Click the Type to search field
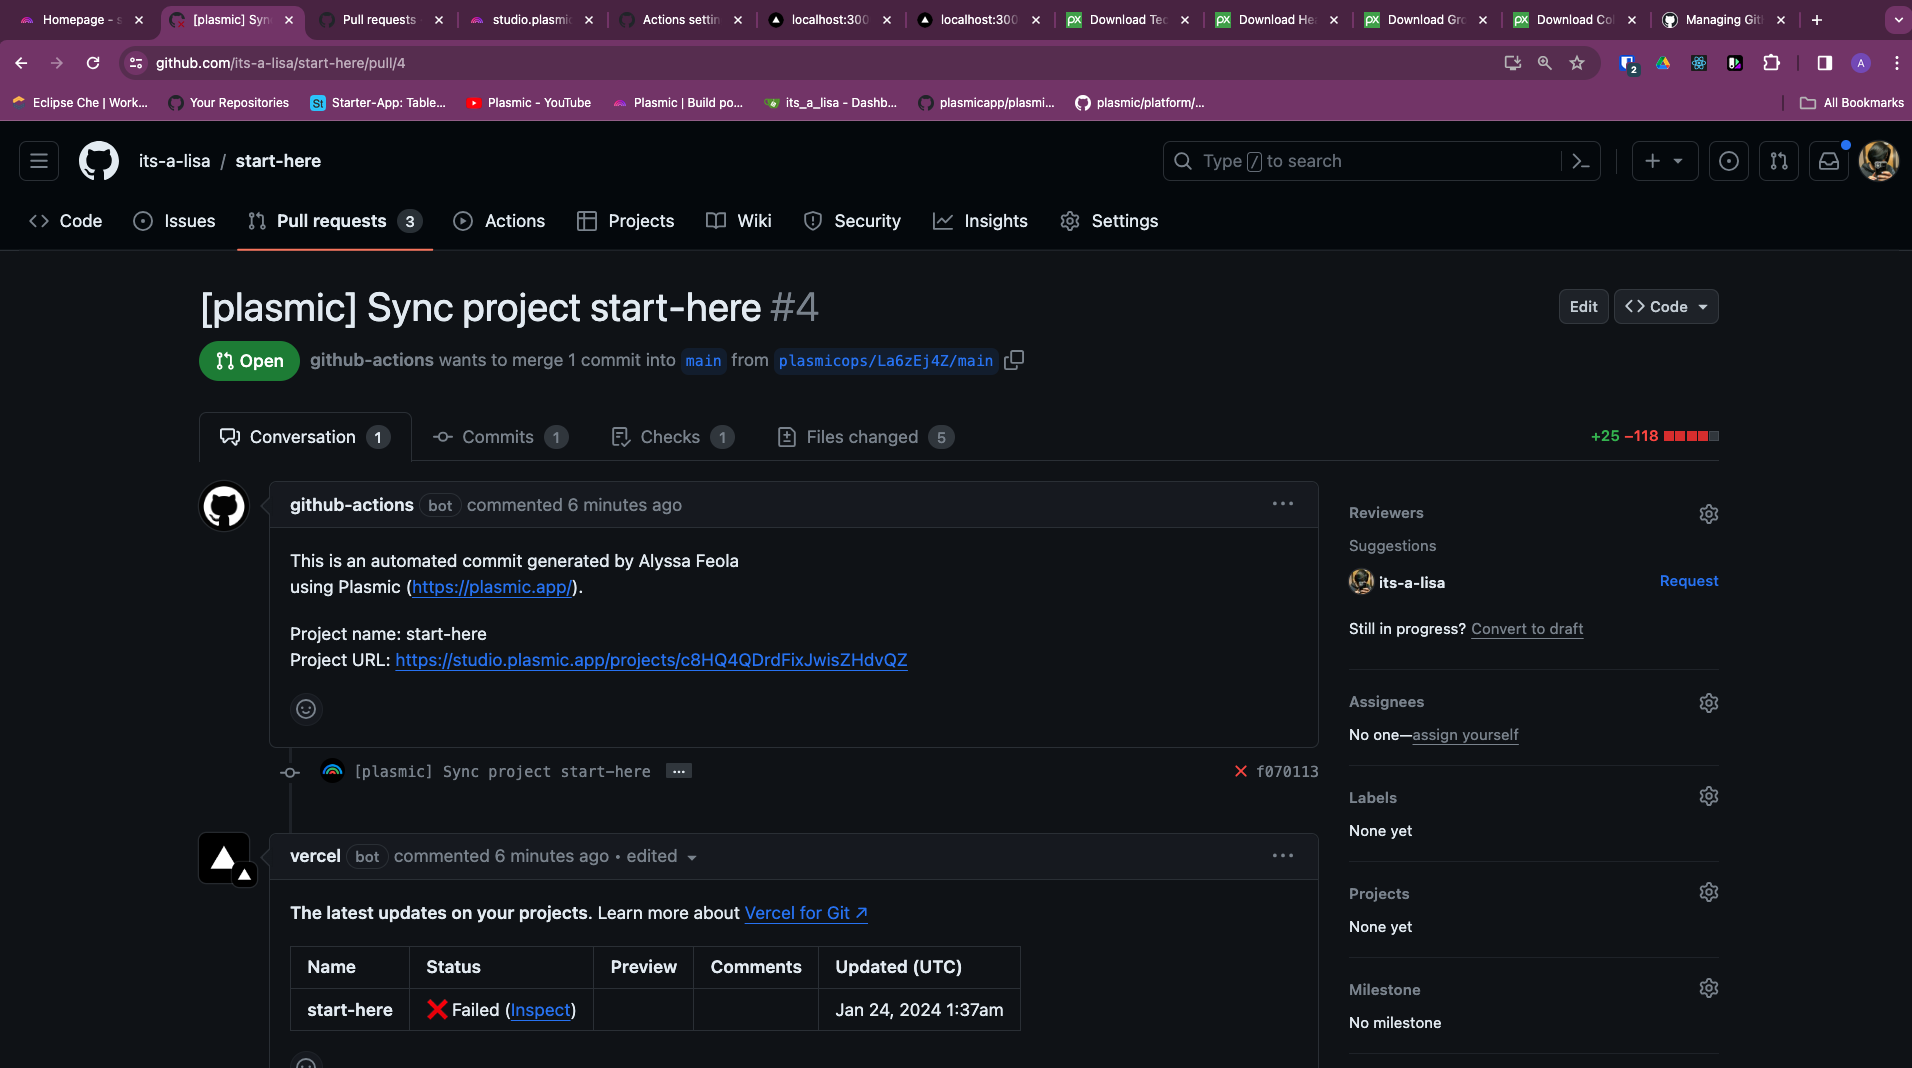1912x1068 pixels. coord(1360,161)
